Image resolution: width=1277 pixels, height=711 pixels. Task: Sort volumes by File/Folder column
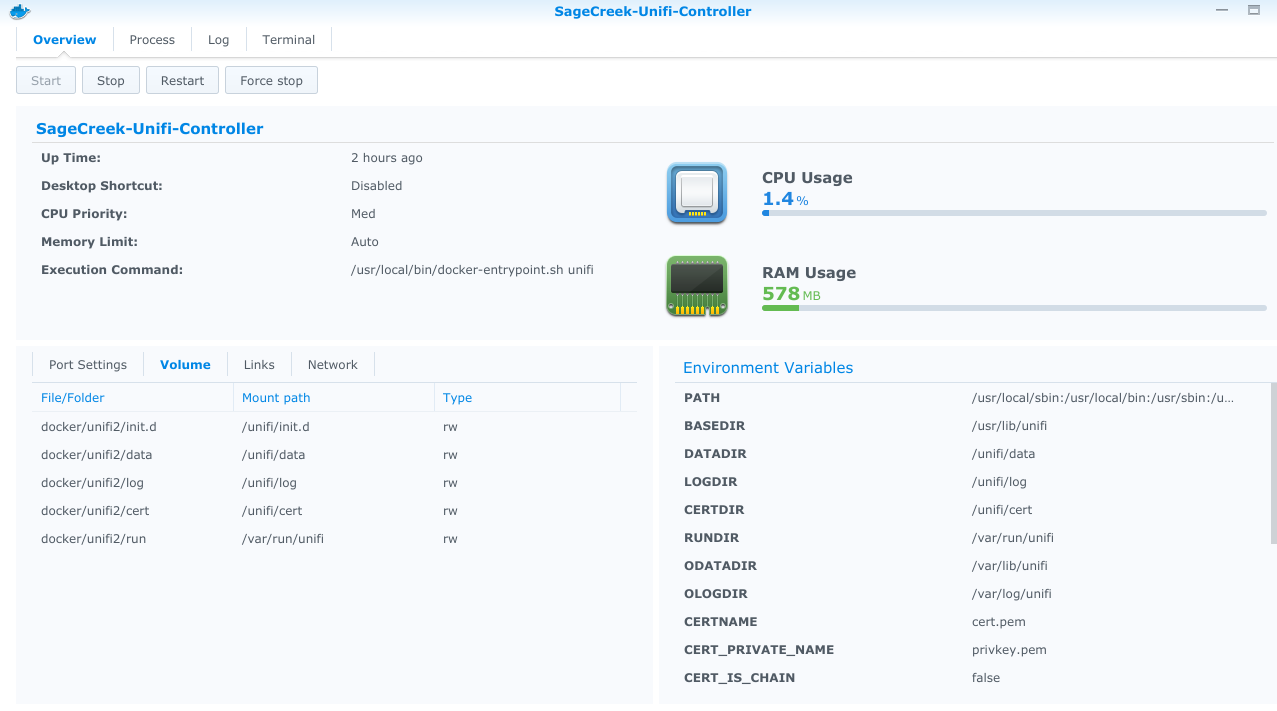click(72, 397)
